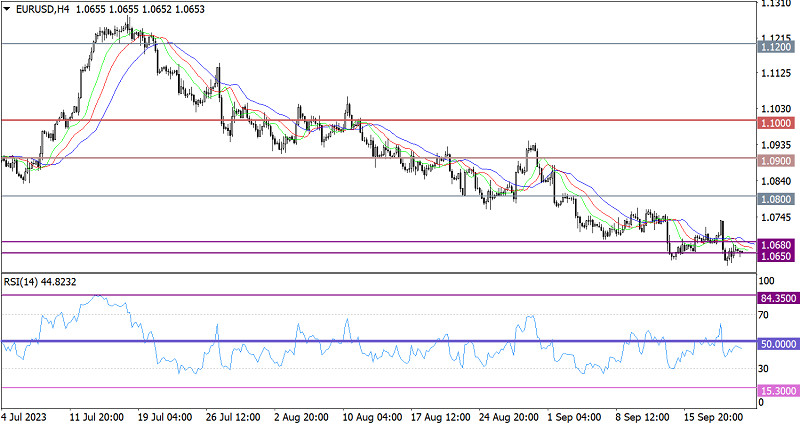Click the 8 Sep 12:00 time label
Viewport: 800px width, 426px height.
642,417
